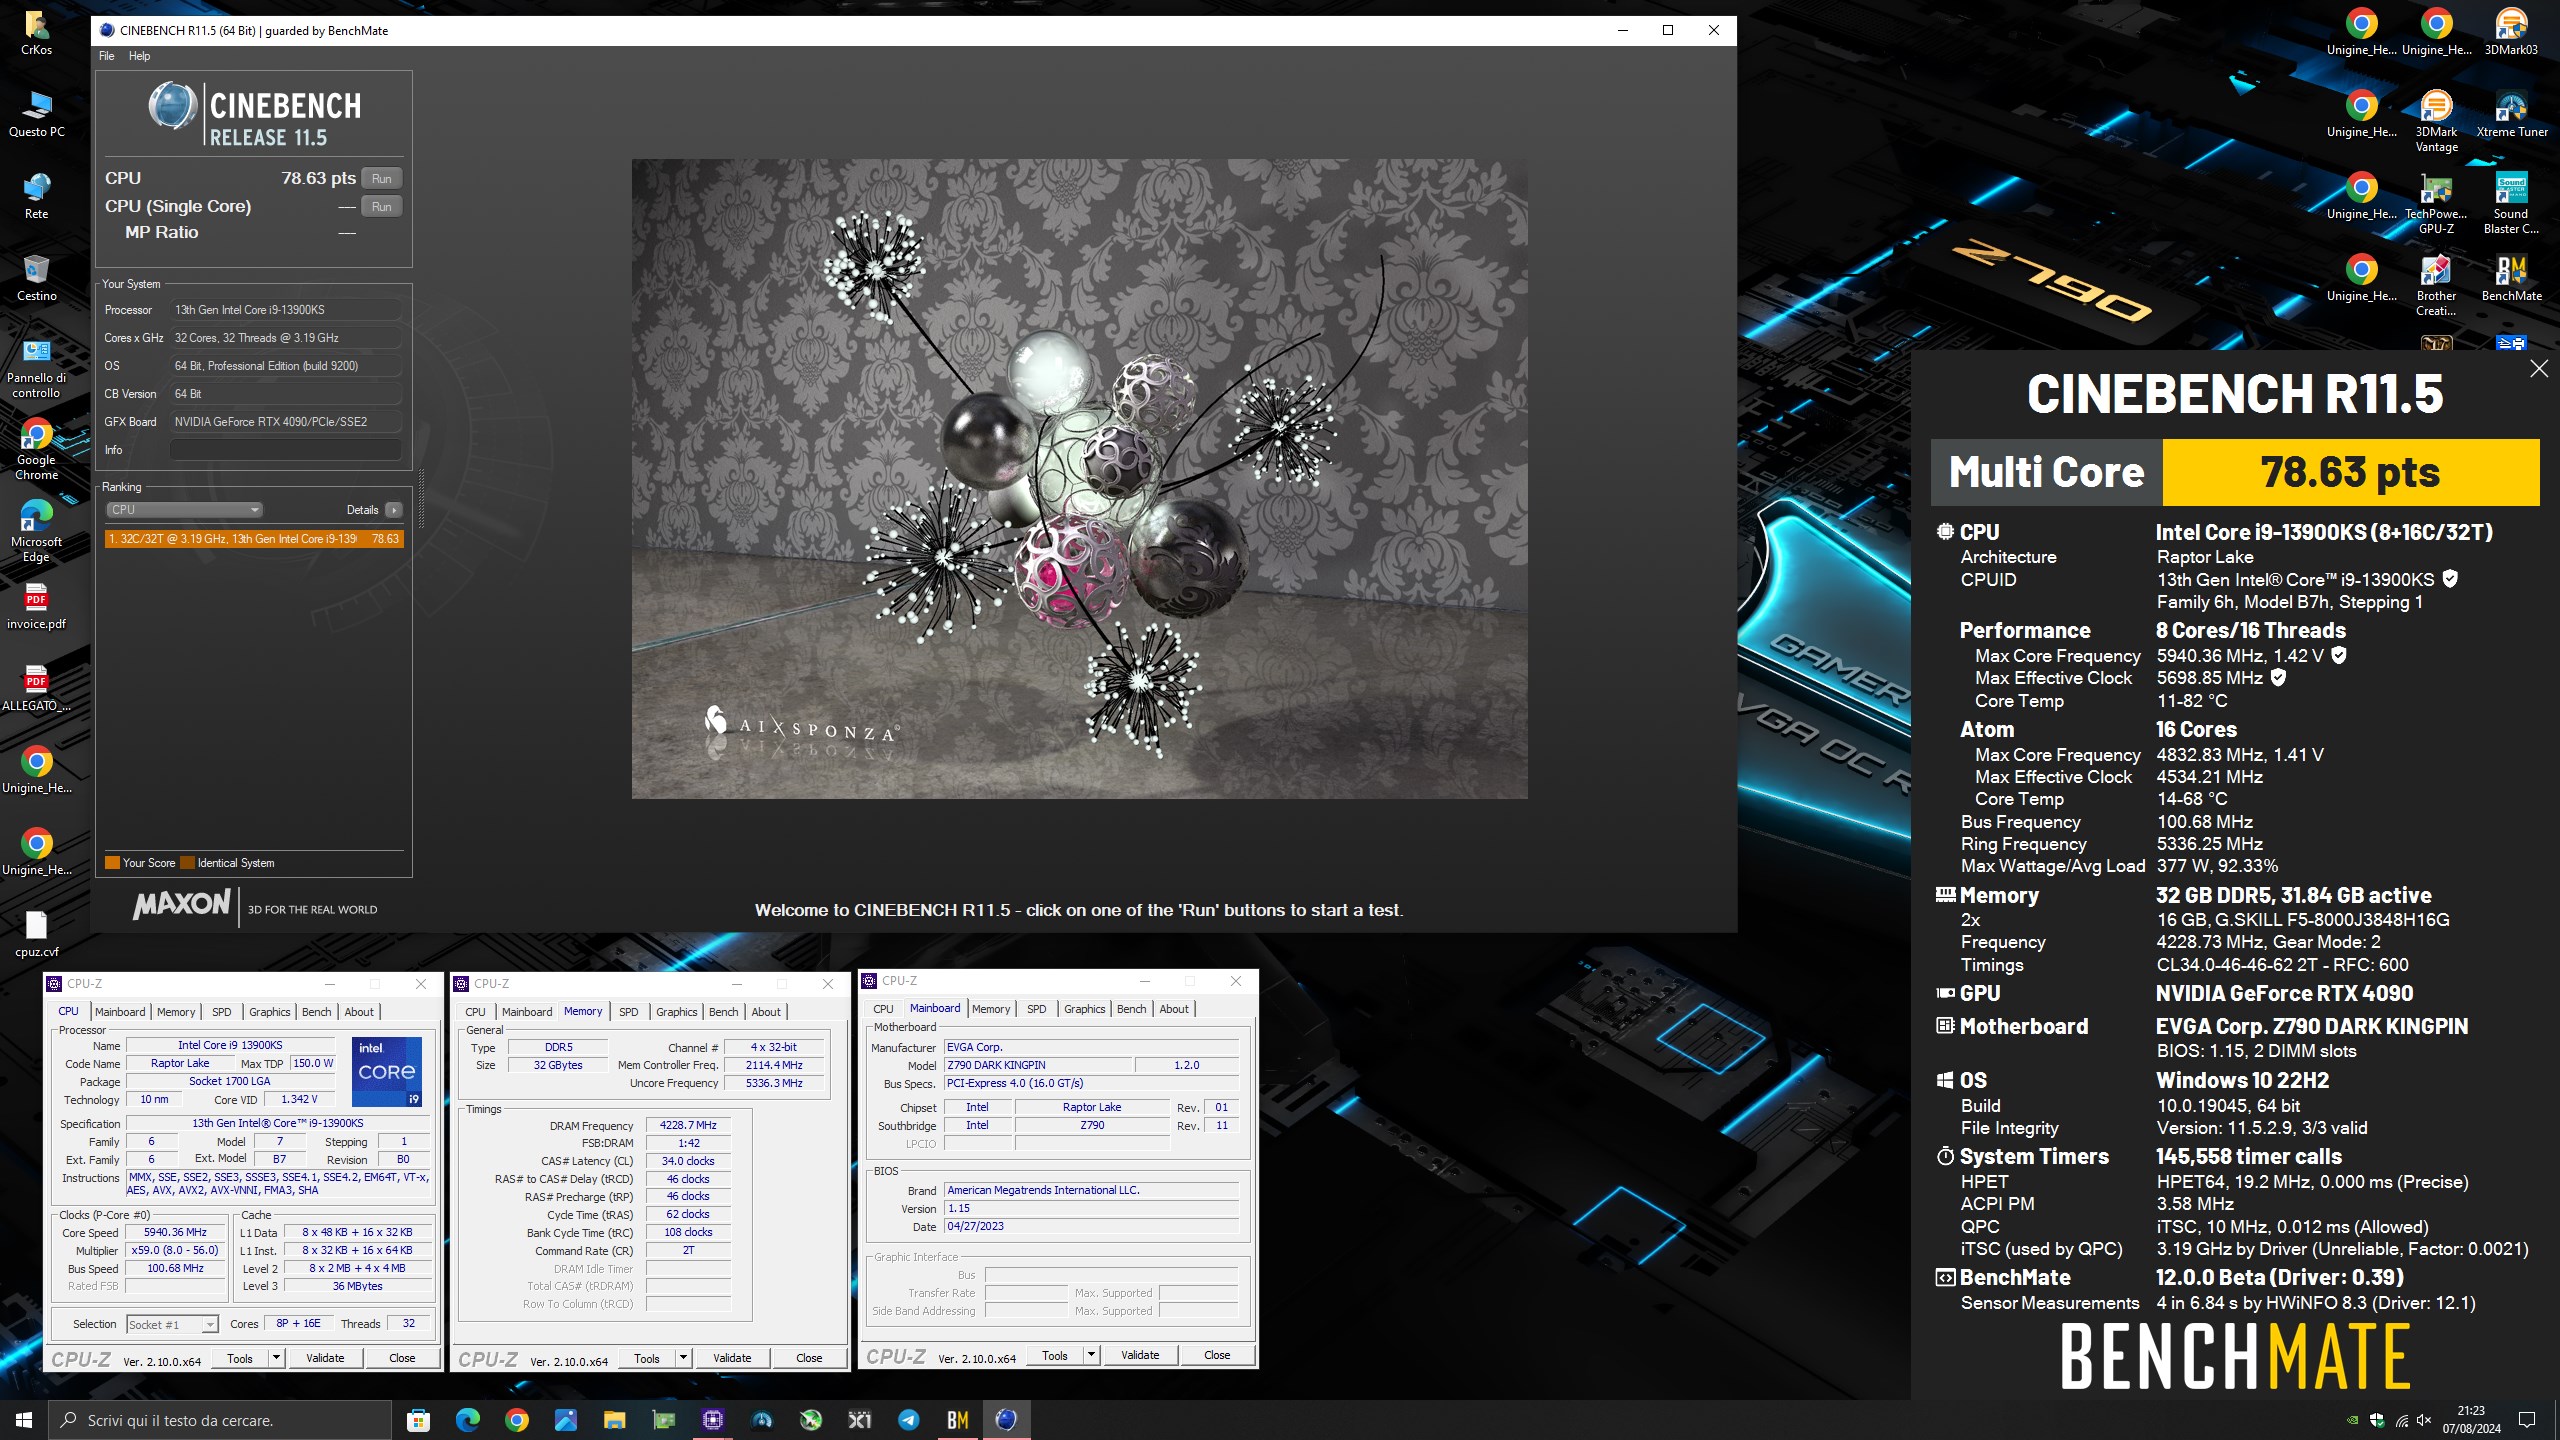
Task: Open the 3DMark03 desktop shortcut
Action: click(2511, 31)
